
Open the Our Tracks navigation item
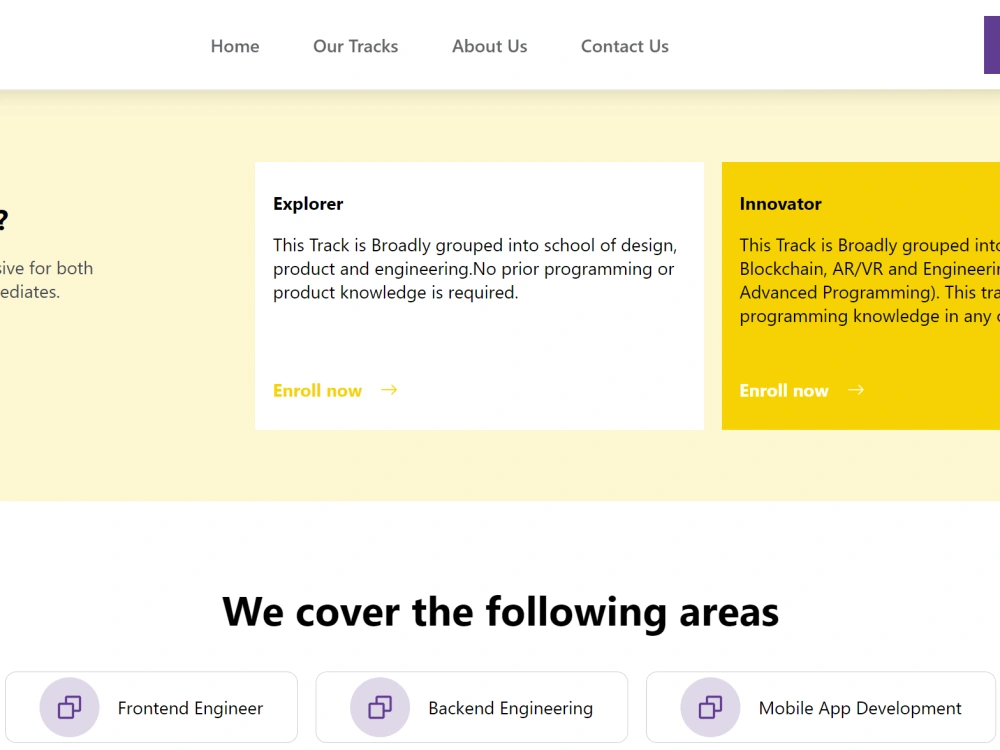355,46
